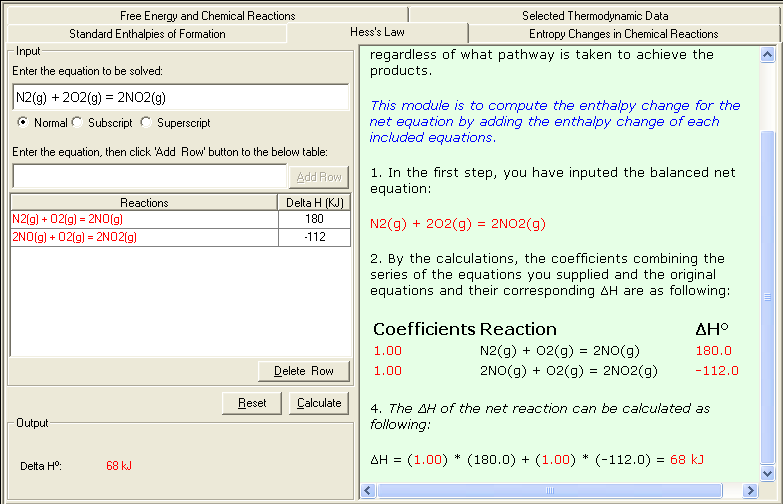Screen dimensions: 783x504
Task: Click the Reset button
Action: pyautogui.click(x=252, y=403)
